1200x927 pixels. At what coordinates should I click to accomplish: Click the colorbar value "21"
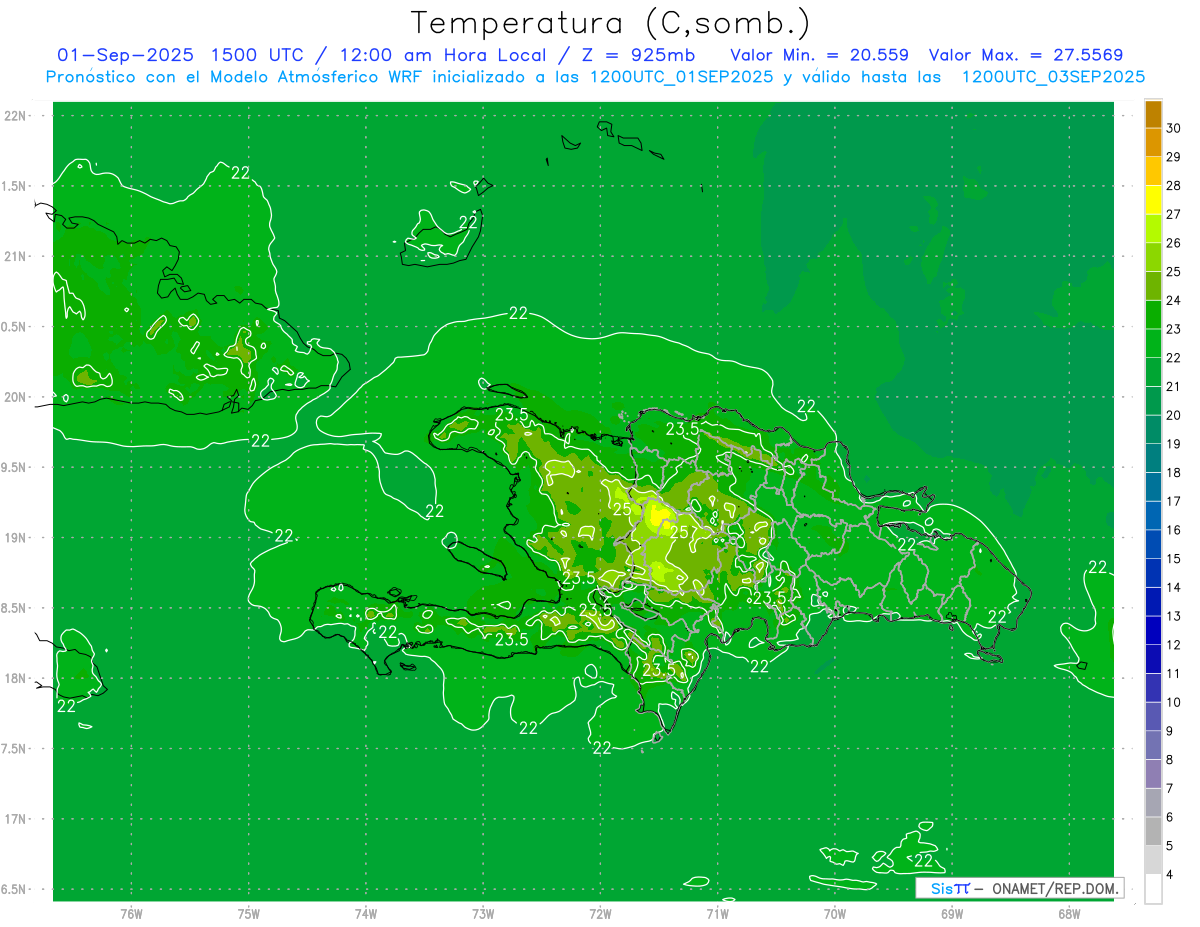(1173, 386)
